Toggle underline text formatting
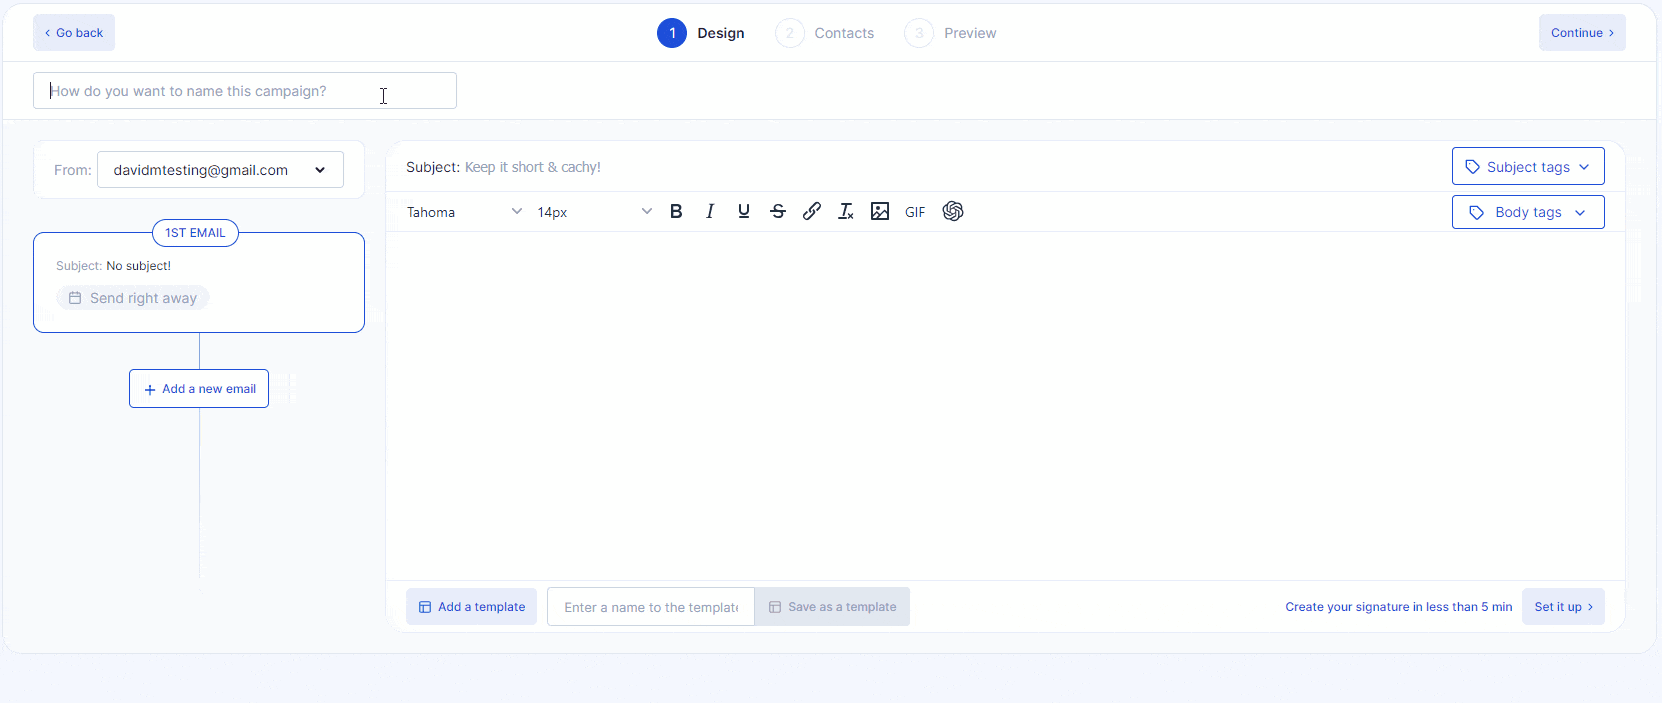 744,211
